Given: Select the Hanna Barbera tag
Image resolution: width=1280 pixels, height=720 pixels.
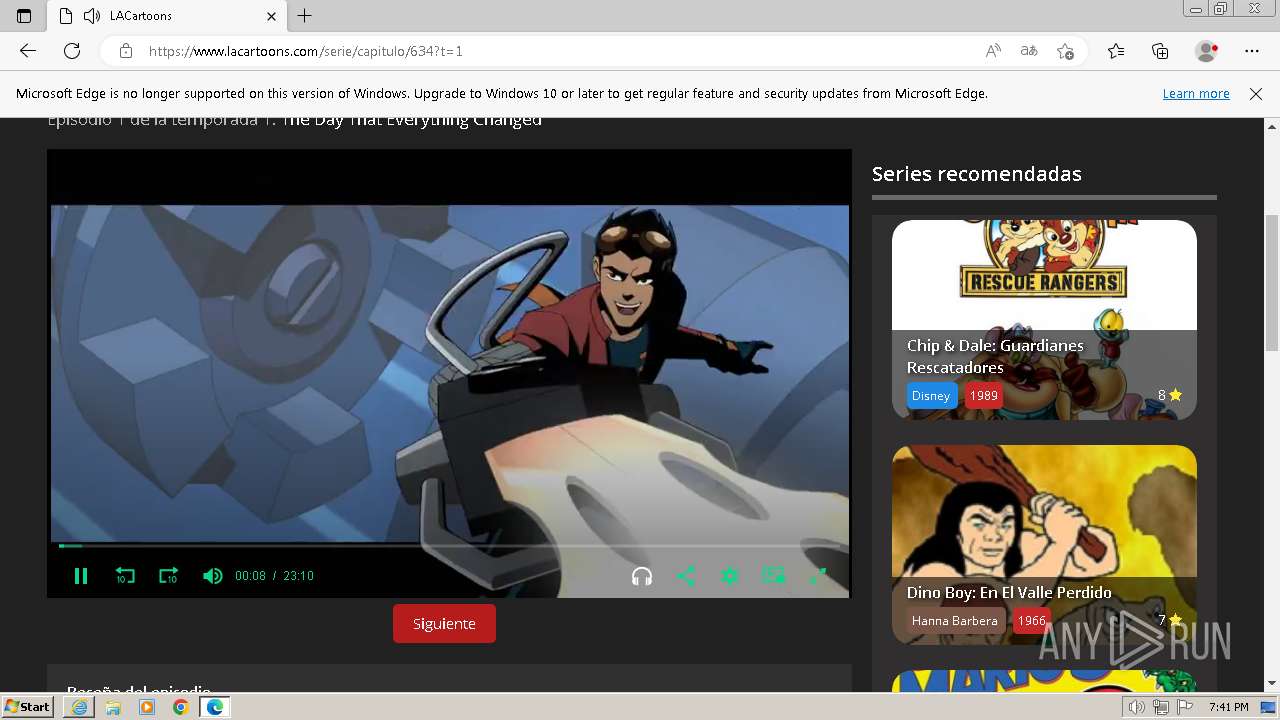Looking at the screenshot, I should click(x=955, y=621).
